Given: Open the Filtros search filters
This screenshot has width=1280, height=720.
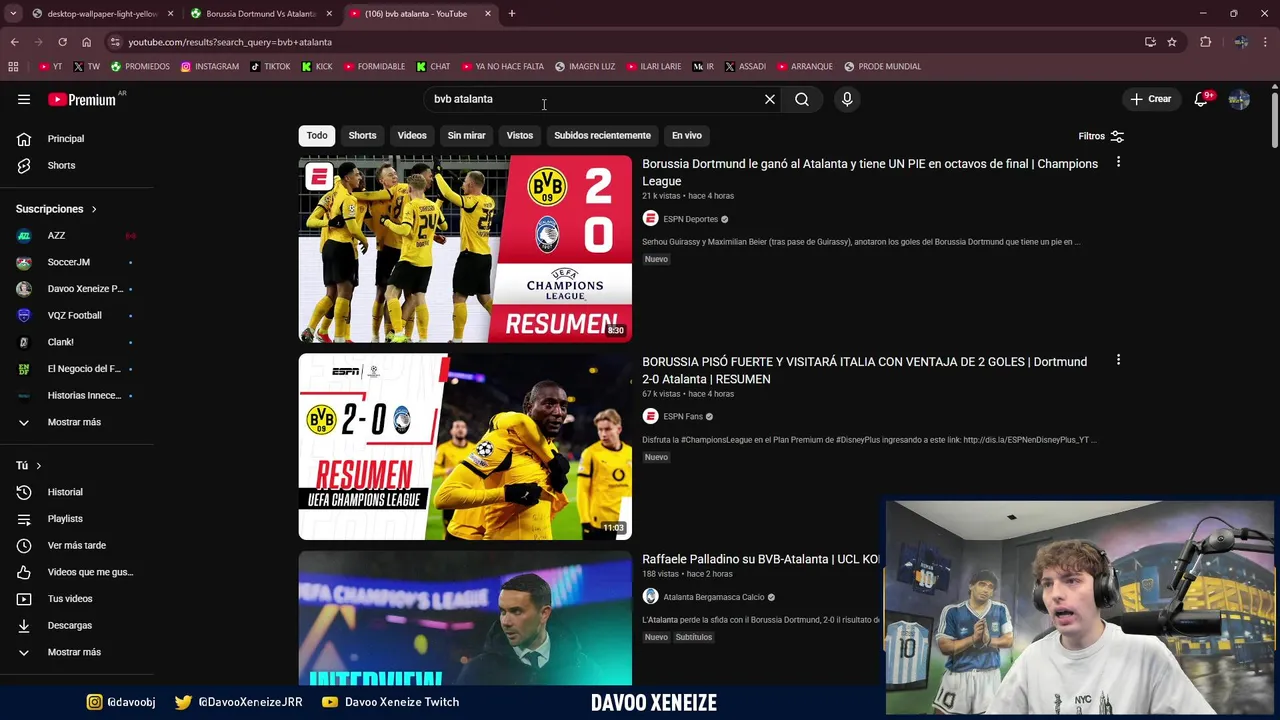Looking at the screenshot, I should point(1101,136).
